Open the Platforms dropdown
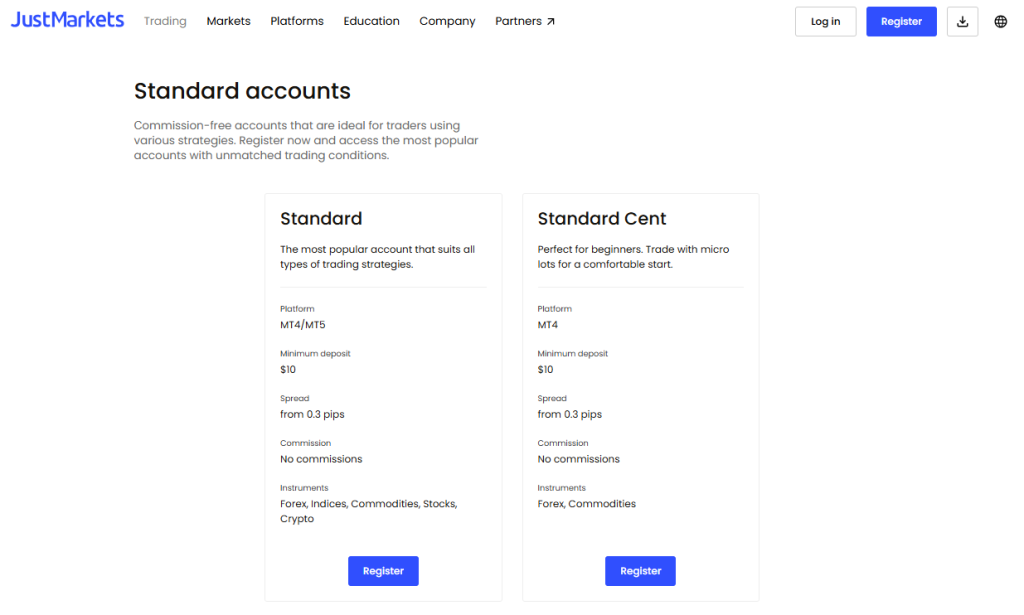Viewport: 1024px width, 615px height. pyautogui.click(x=296, y=20)
